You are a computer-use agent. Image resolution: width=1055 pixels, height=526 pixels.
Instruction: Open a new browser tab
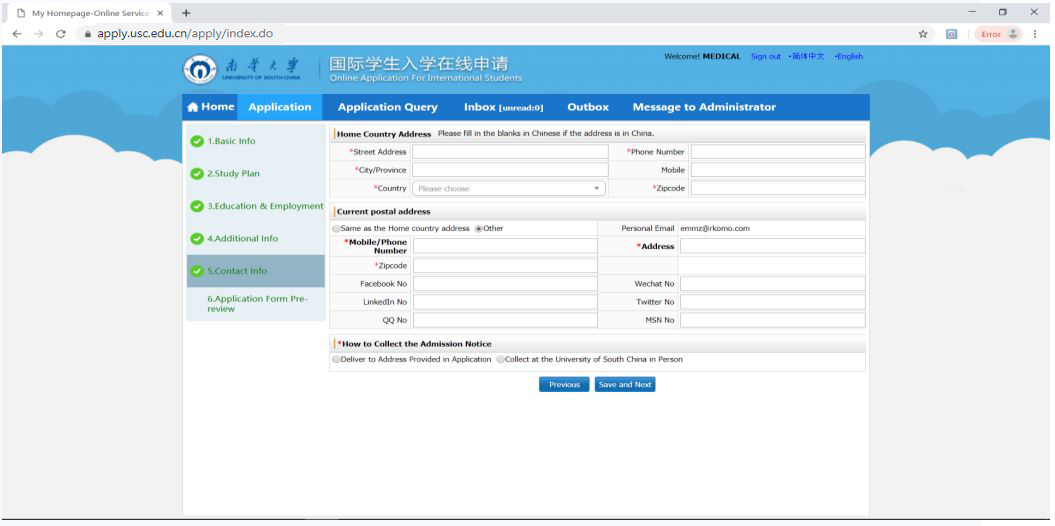(186, 12)
